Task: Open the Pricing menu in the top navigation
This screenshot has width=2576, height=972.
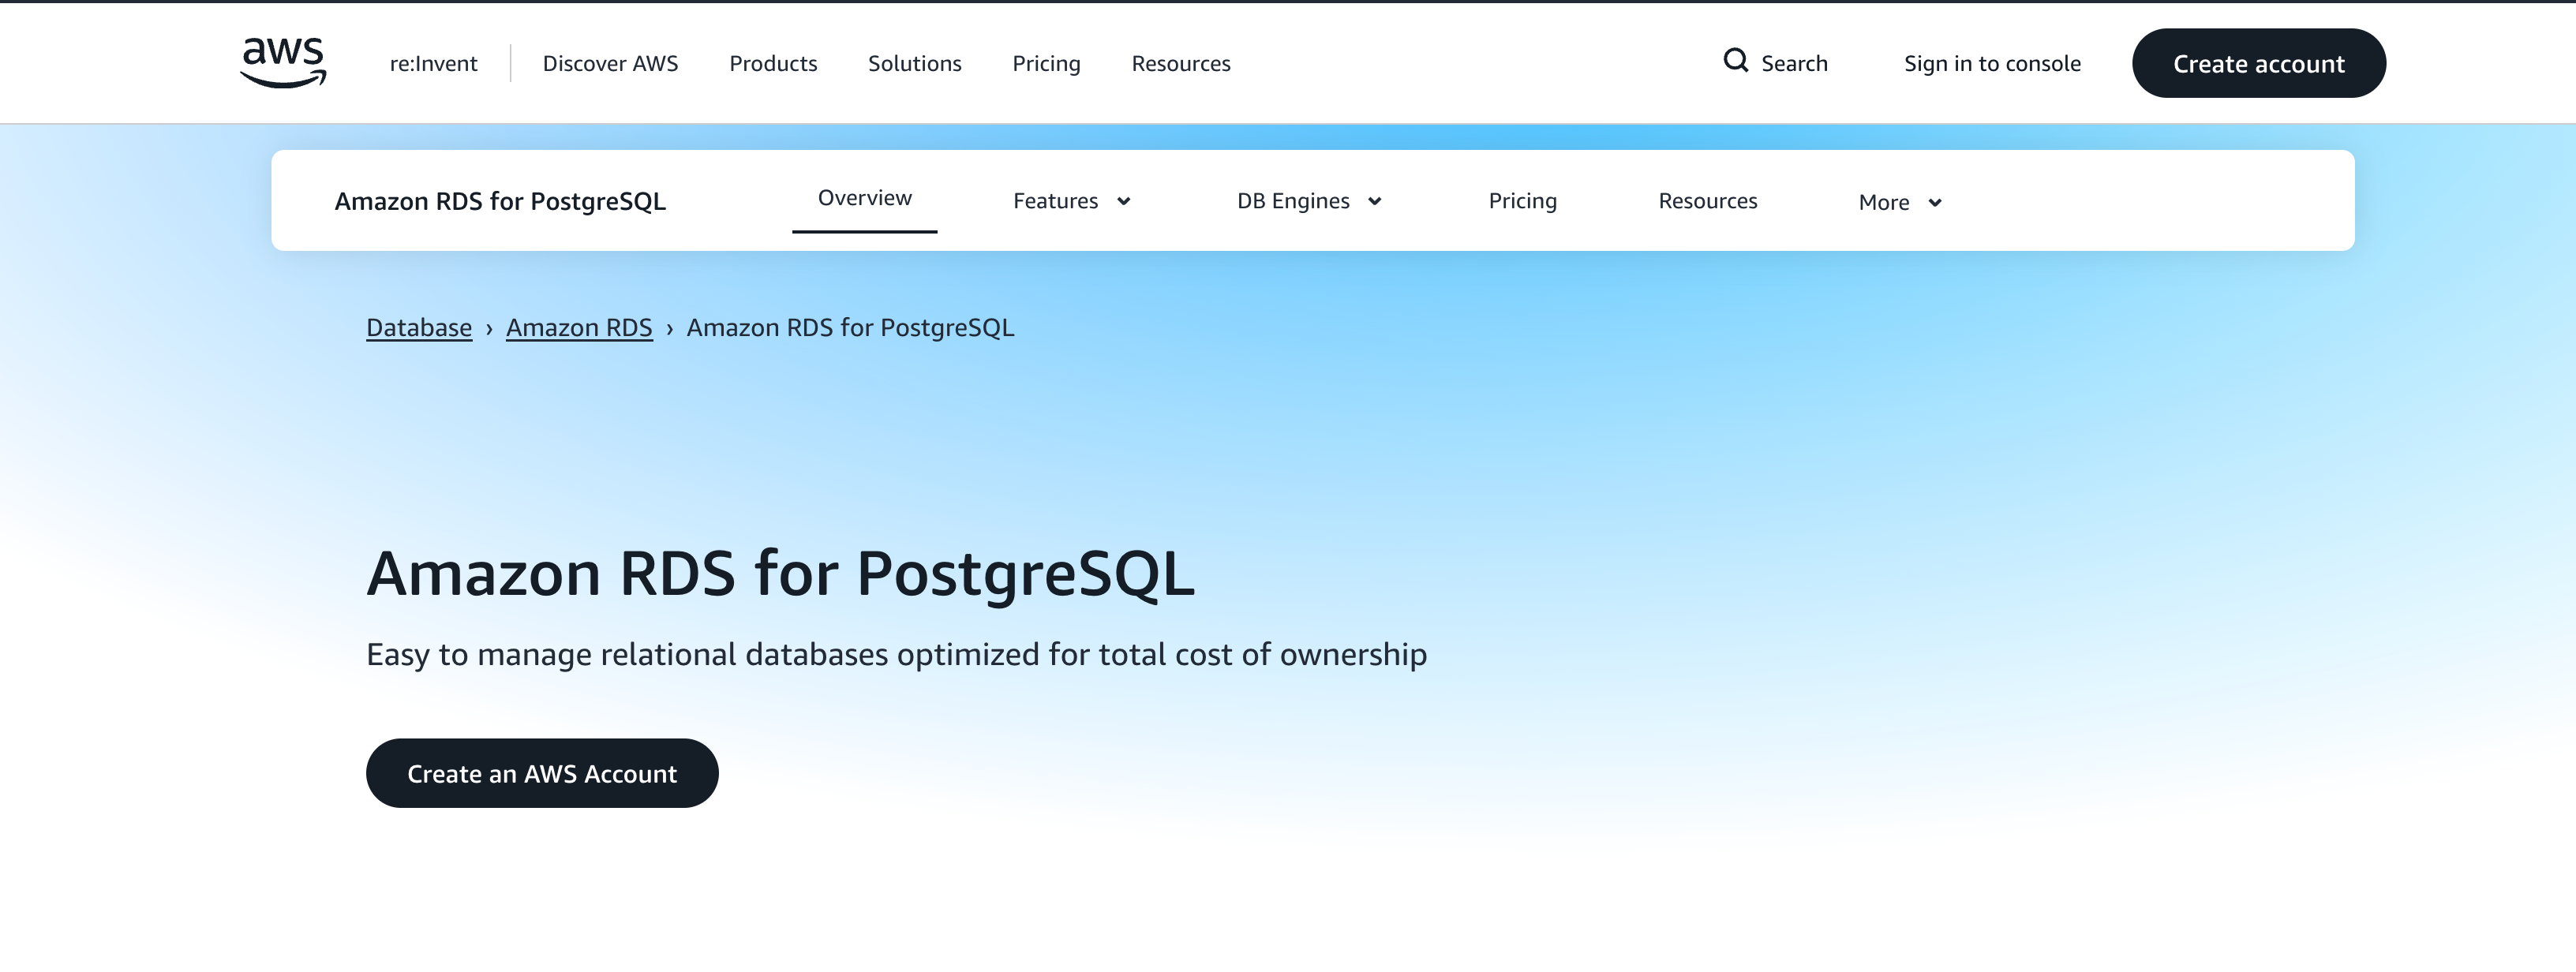Action: (1046, 63)
